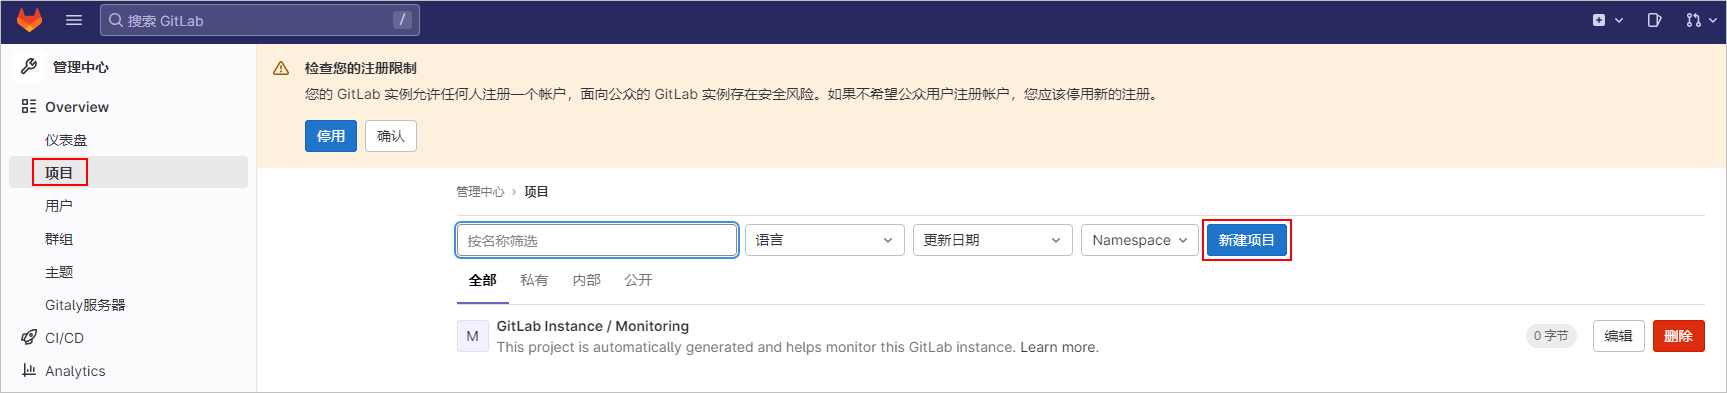Viewport: 1727px width, 393px height.
Task: Click the GitLab fox logo
Action: pyautogui.click(x=30, y=20)
